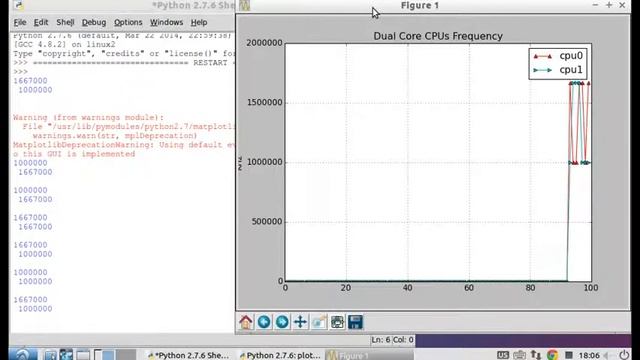This screenshot has width=640, height=360.
Task: Open the Help menu in Python Shell
Action: 199,22
